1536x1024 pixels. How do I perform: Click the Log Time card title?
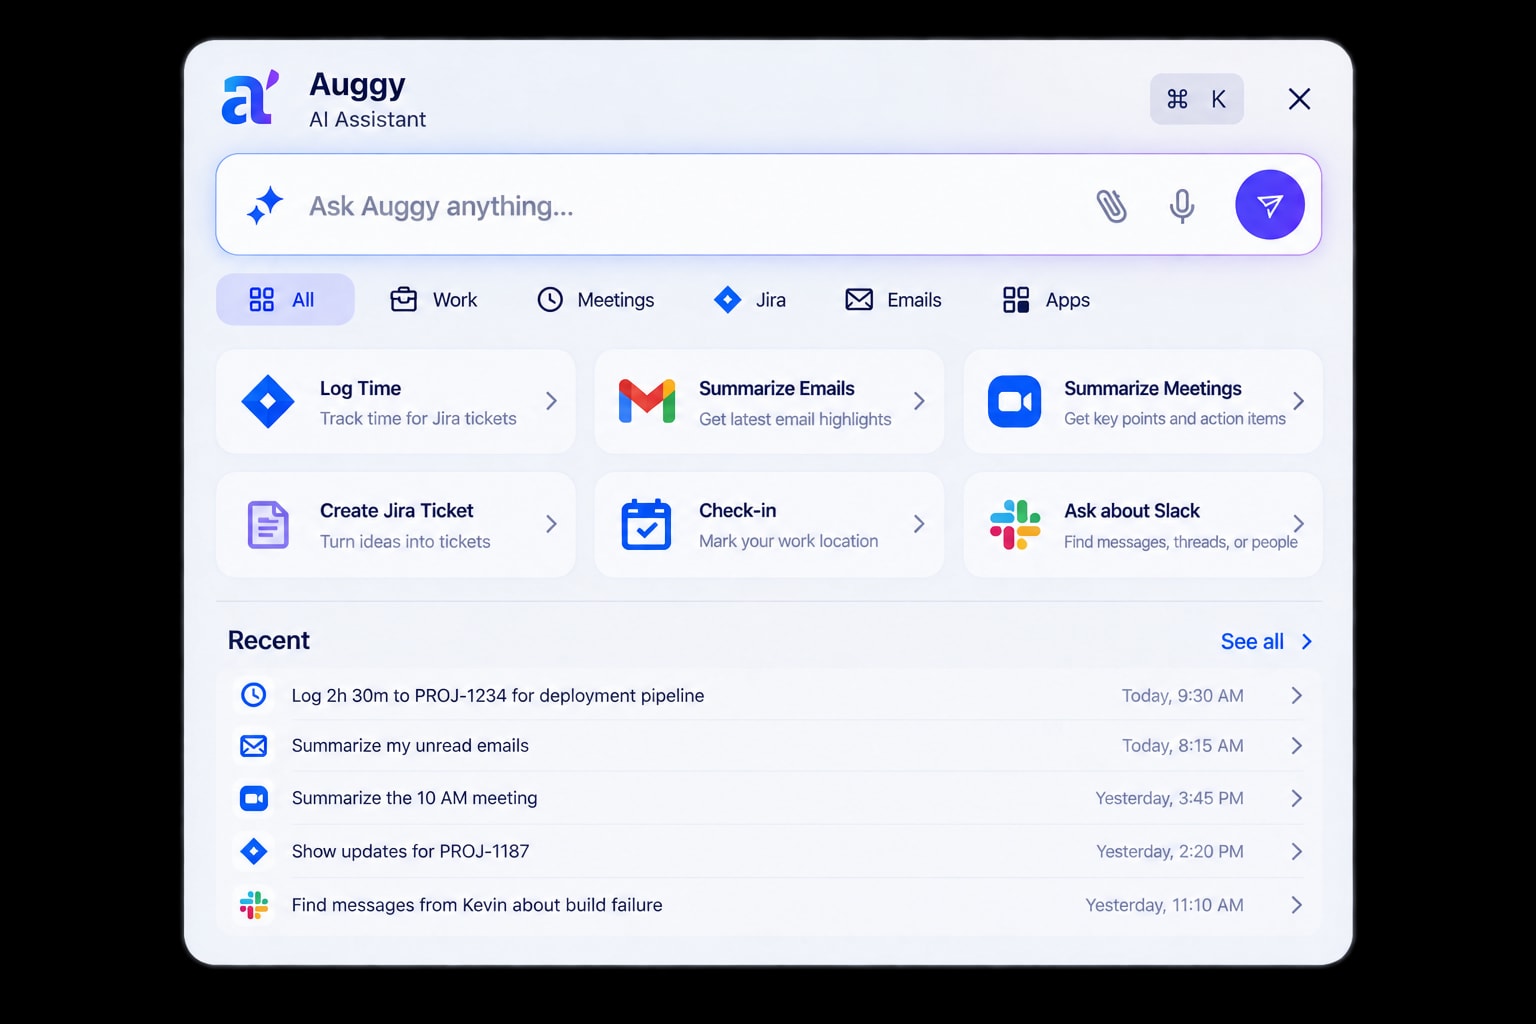click(360, 388)
